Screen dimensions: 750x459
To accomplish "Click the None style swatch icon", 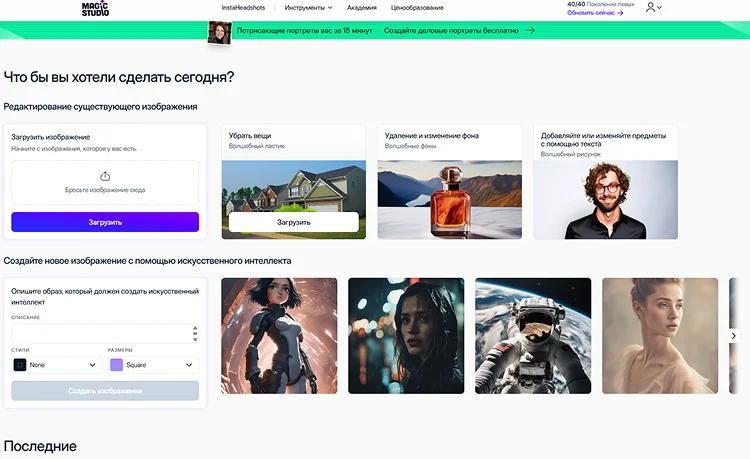I will [x=20, y=365].
